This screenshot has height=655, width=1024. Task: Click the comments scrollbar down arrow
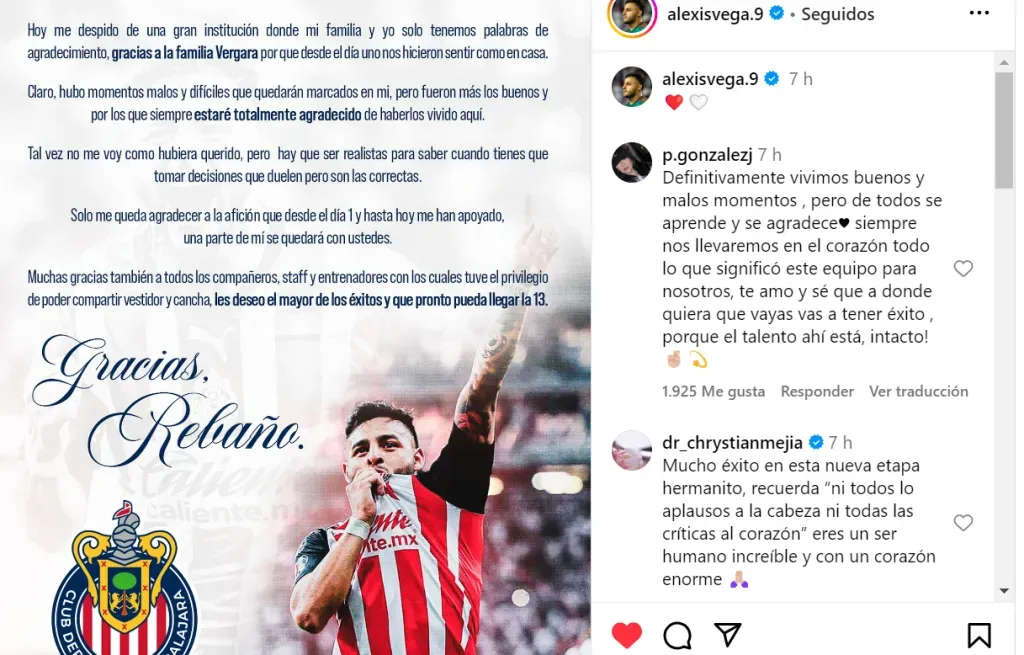1004,591
